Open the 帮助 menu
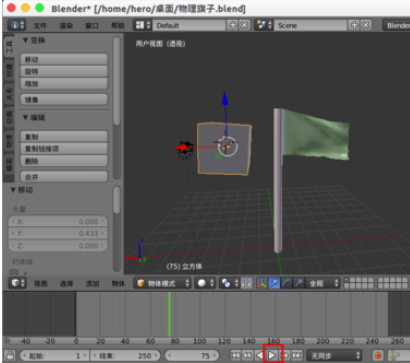 point(118,26)
